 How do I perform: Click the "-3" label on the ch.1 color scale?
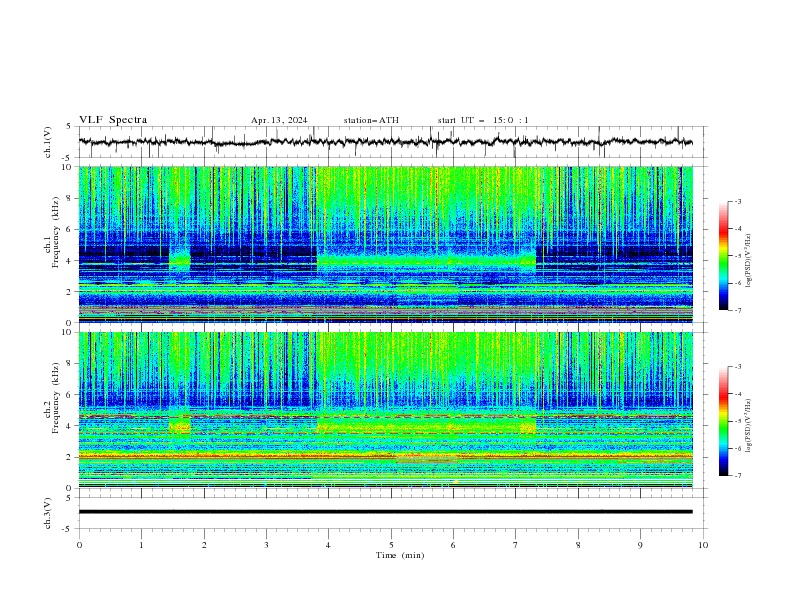(x=737, y=201)
